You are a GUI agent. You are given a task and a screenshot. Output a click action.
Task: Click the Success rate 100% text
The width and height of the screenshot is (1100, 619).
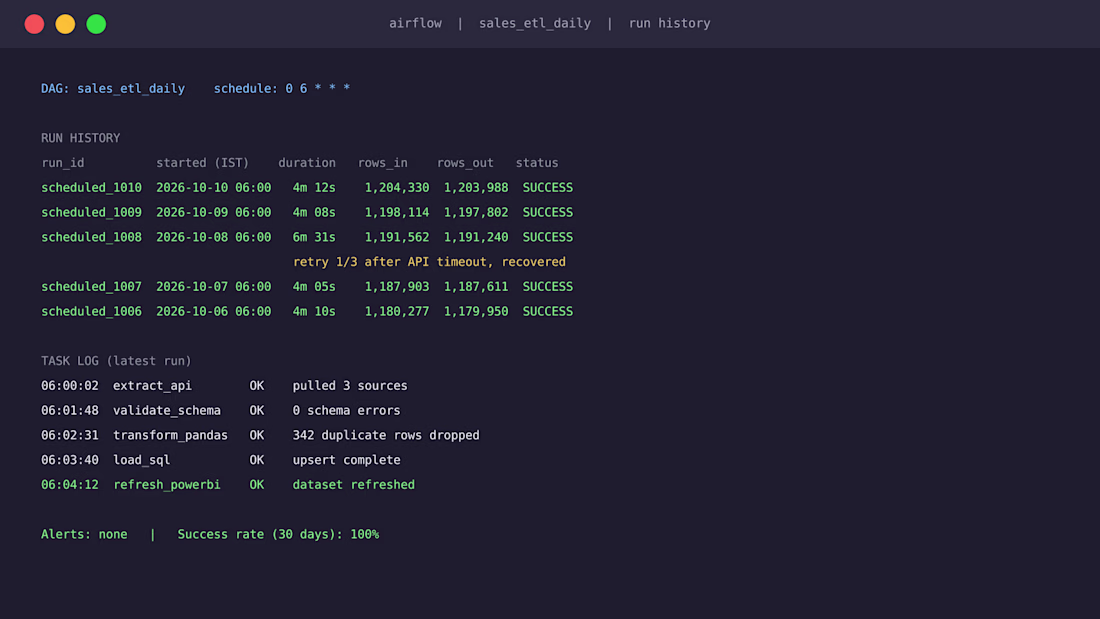click(x=278, y=534)
